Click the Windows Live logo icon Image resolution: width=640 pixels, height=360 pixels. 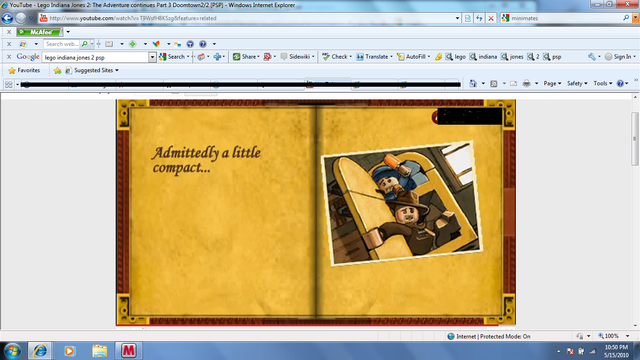23,44
